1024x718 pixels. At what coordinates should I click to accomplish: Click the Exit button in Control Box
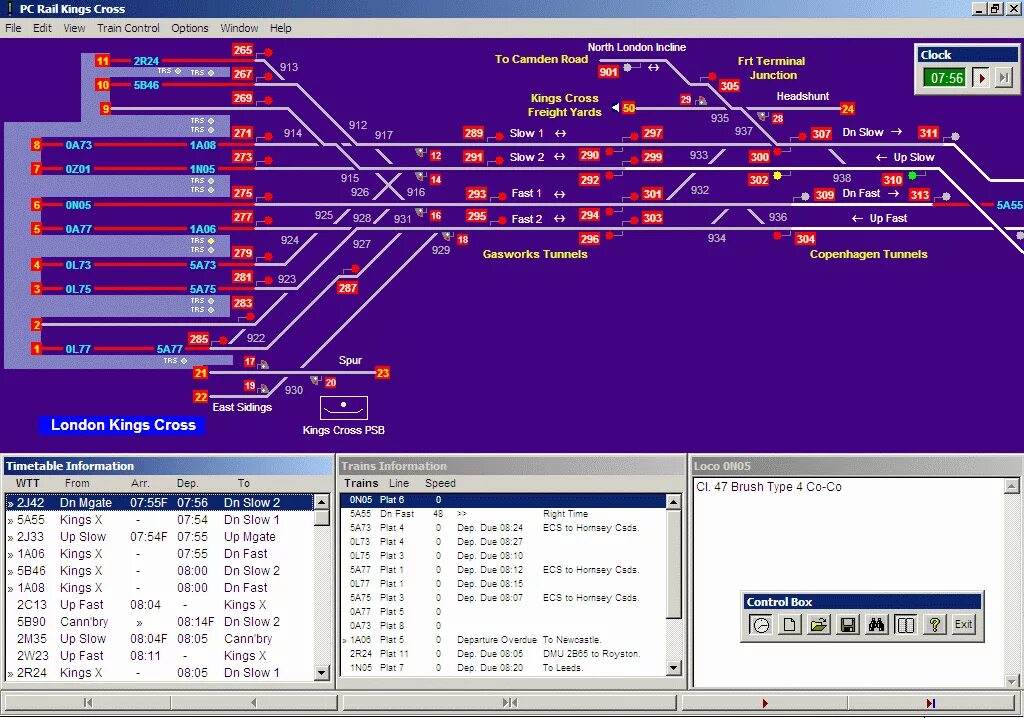click(x=963, y=625)
